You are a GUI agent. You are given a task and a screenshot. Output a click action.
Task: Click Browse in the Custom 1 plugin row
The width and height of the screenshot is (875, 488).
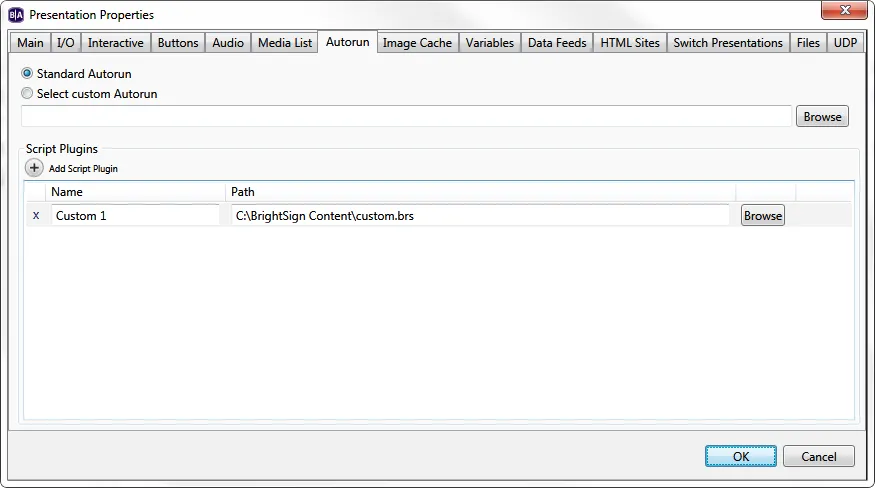click(x=763, y=216)
